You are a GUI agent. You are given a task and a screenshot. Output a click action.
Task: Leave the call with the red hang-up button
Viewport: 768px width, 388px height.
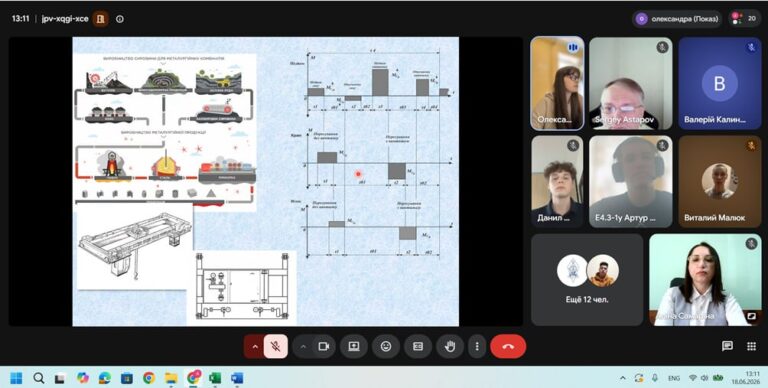coord(508,346)
